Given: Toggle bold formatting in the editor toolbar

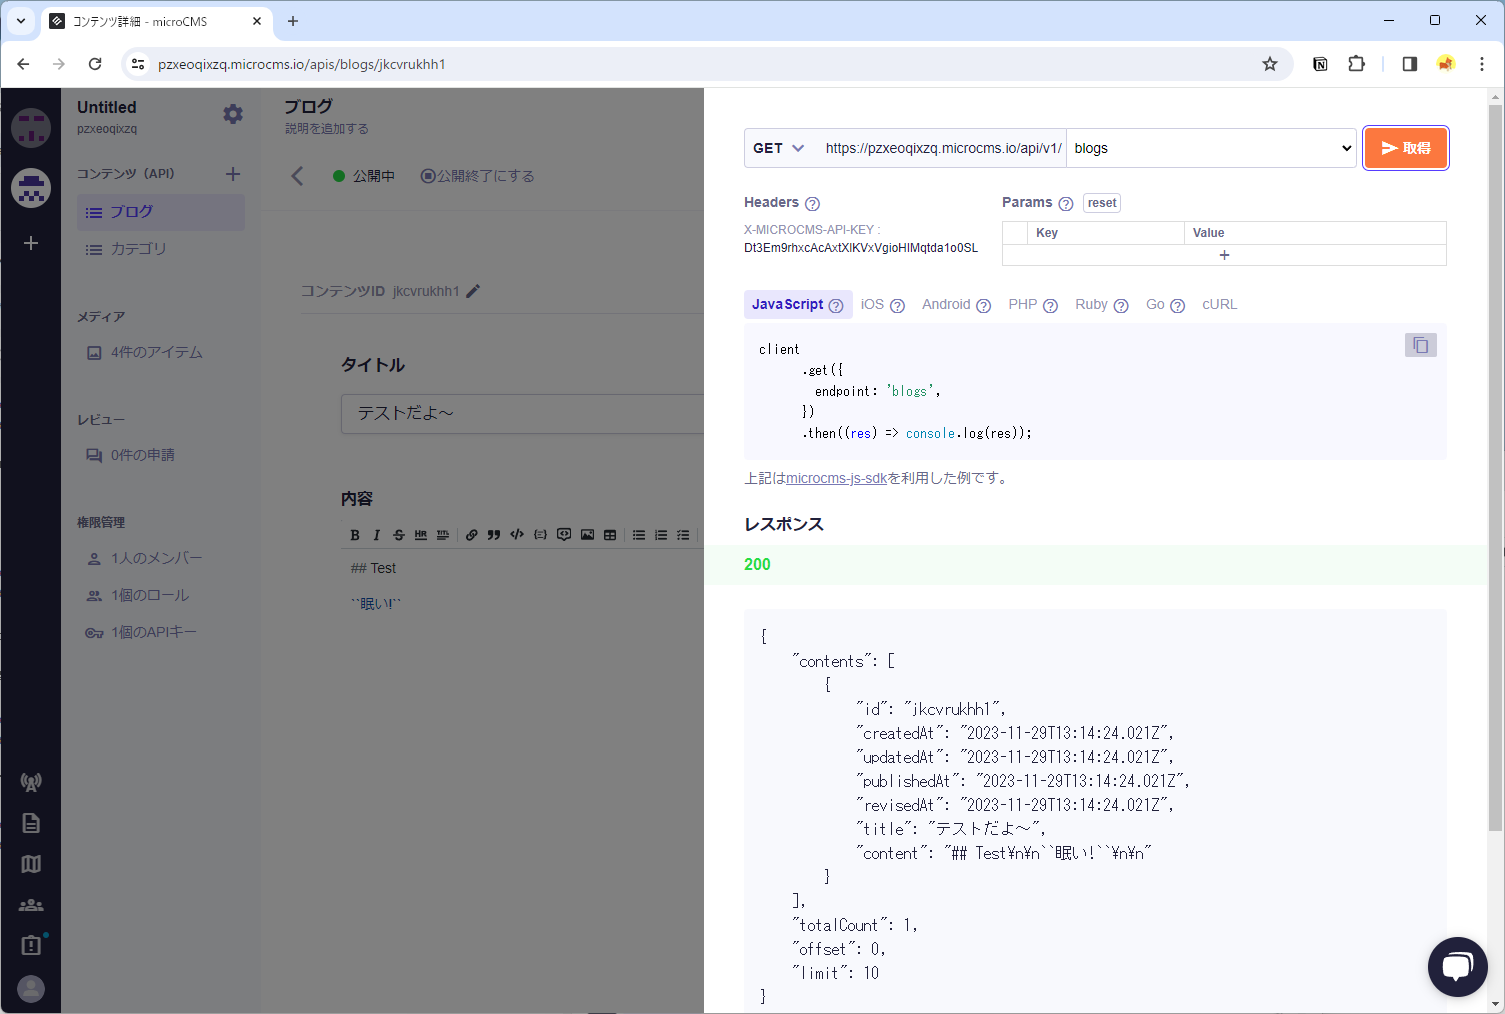Looking at the screenshot, I should pyautogui.click(x=355, y=535).
